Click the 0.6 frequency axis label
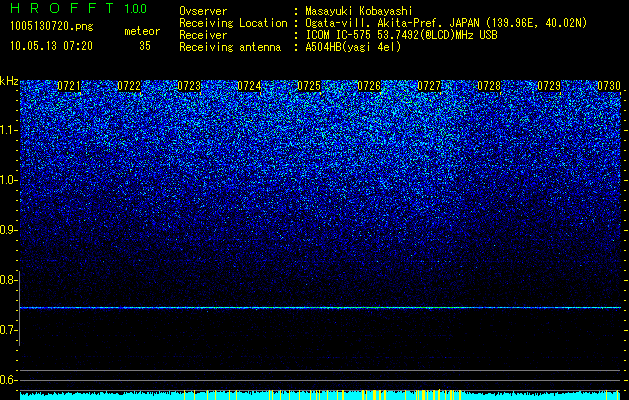 click(x=8, y=380)
